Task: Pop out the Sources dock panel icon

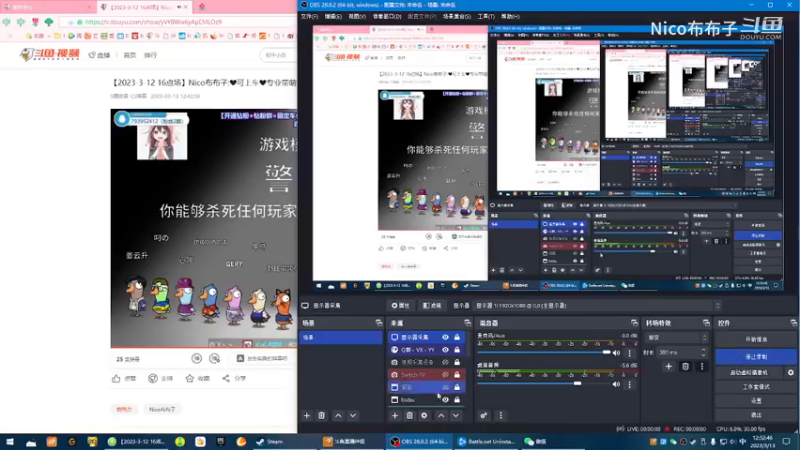Action: click(x=467, y=323)
